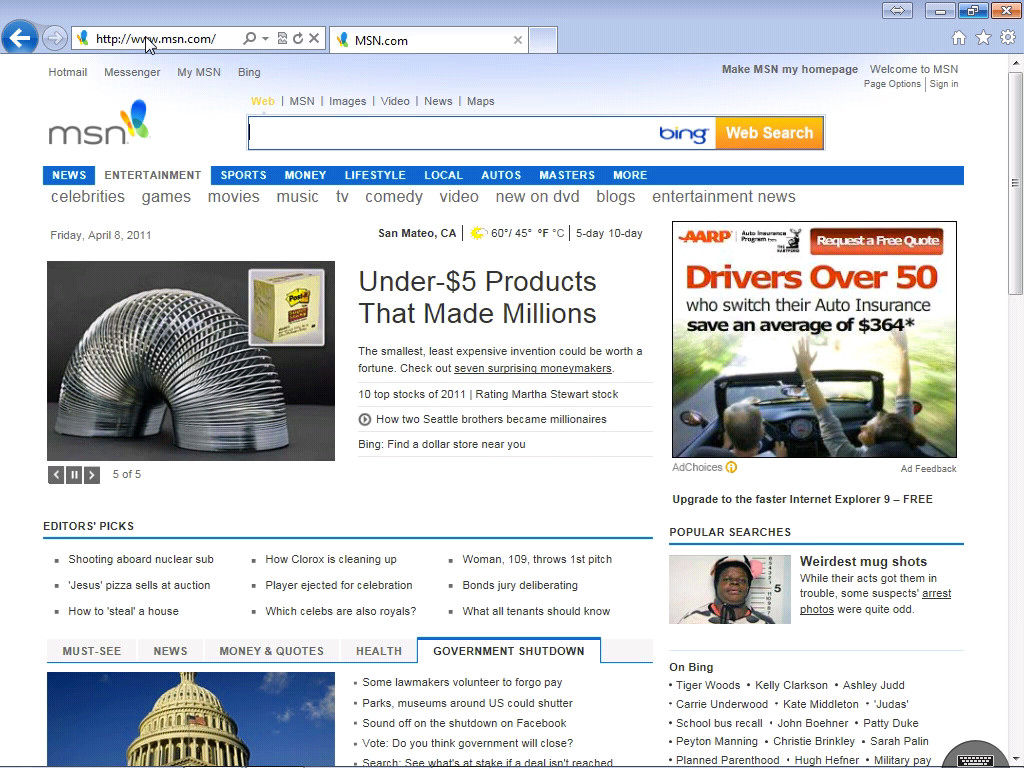The width and height of the screenshot is (1024, 768).
Task: Switch temperature units to °F
Action: 543,233
